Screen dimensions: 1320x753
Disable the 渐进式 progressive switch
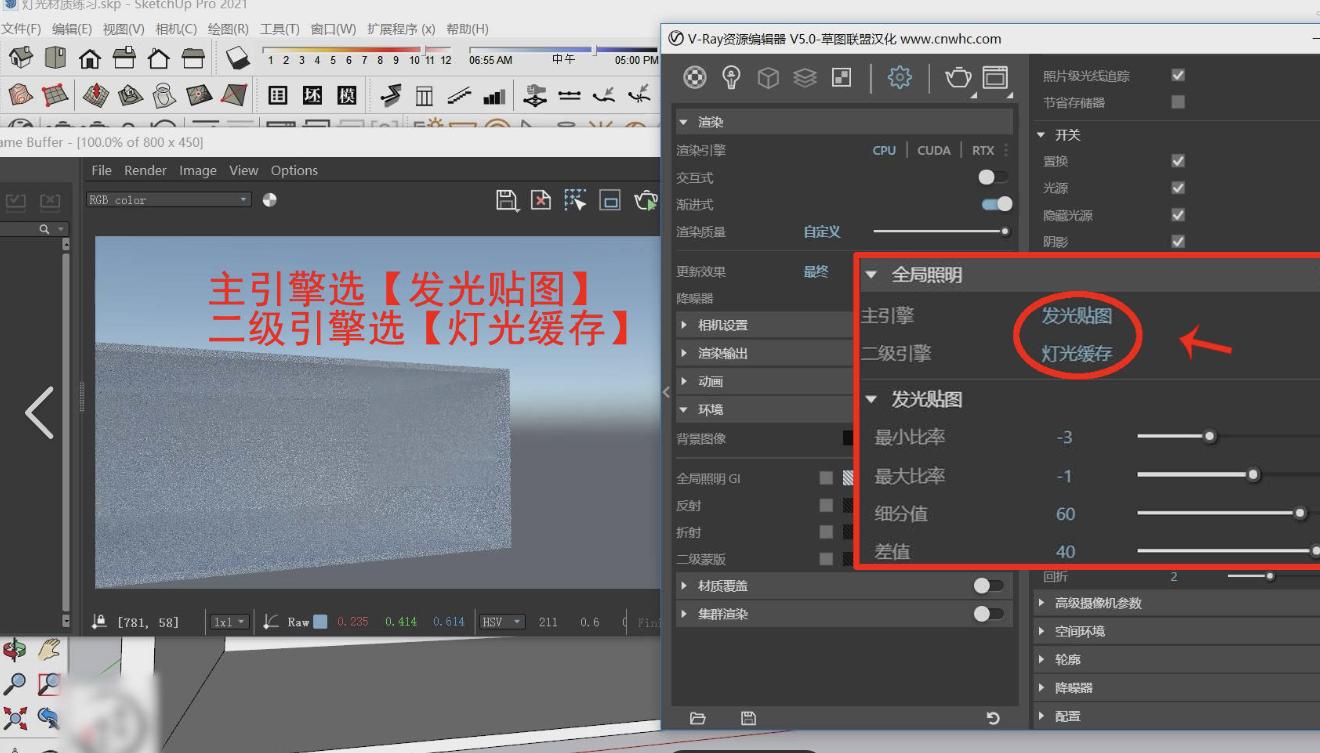[996, 204]
